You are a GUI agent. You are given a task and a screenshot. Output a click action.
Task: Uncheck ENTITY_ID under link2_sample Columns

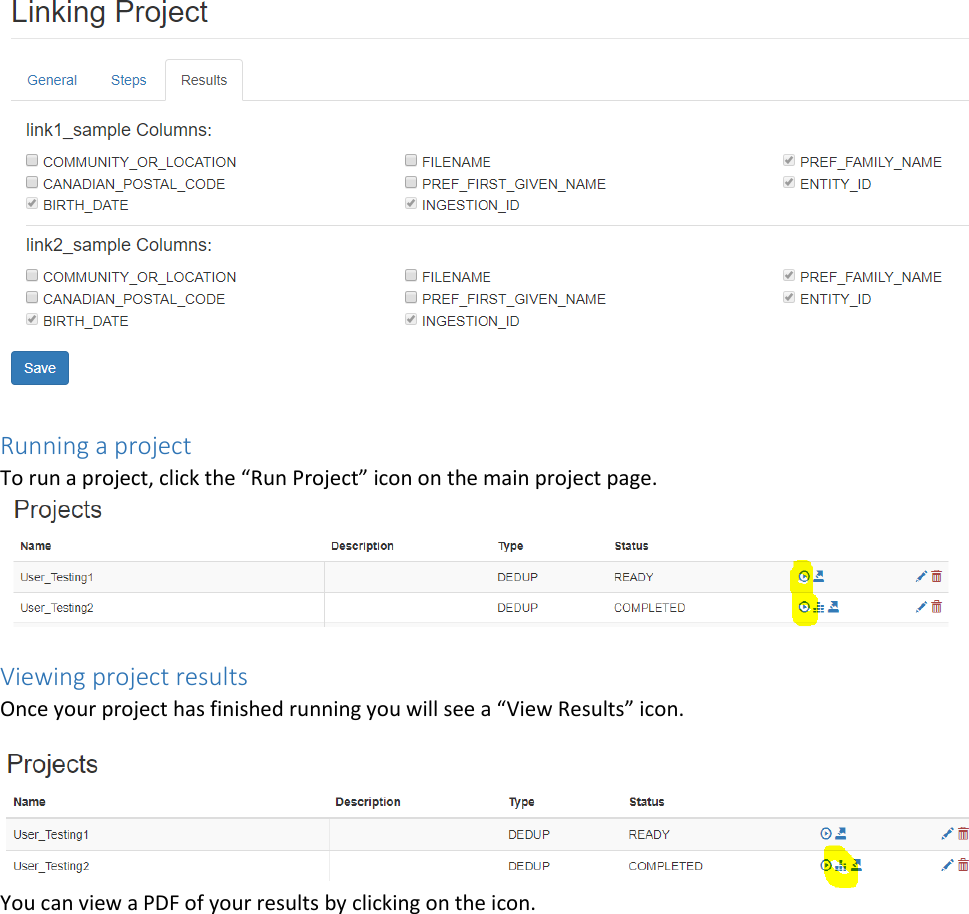[x=789, y=297]
